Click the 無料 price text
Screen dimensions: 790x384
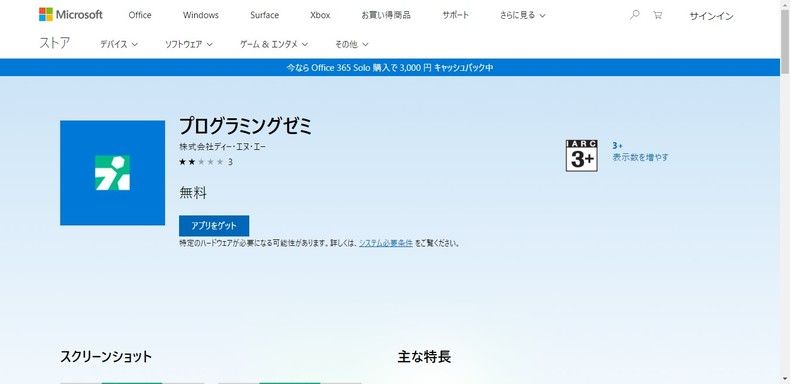click(193, 193)
